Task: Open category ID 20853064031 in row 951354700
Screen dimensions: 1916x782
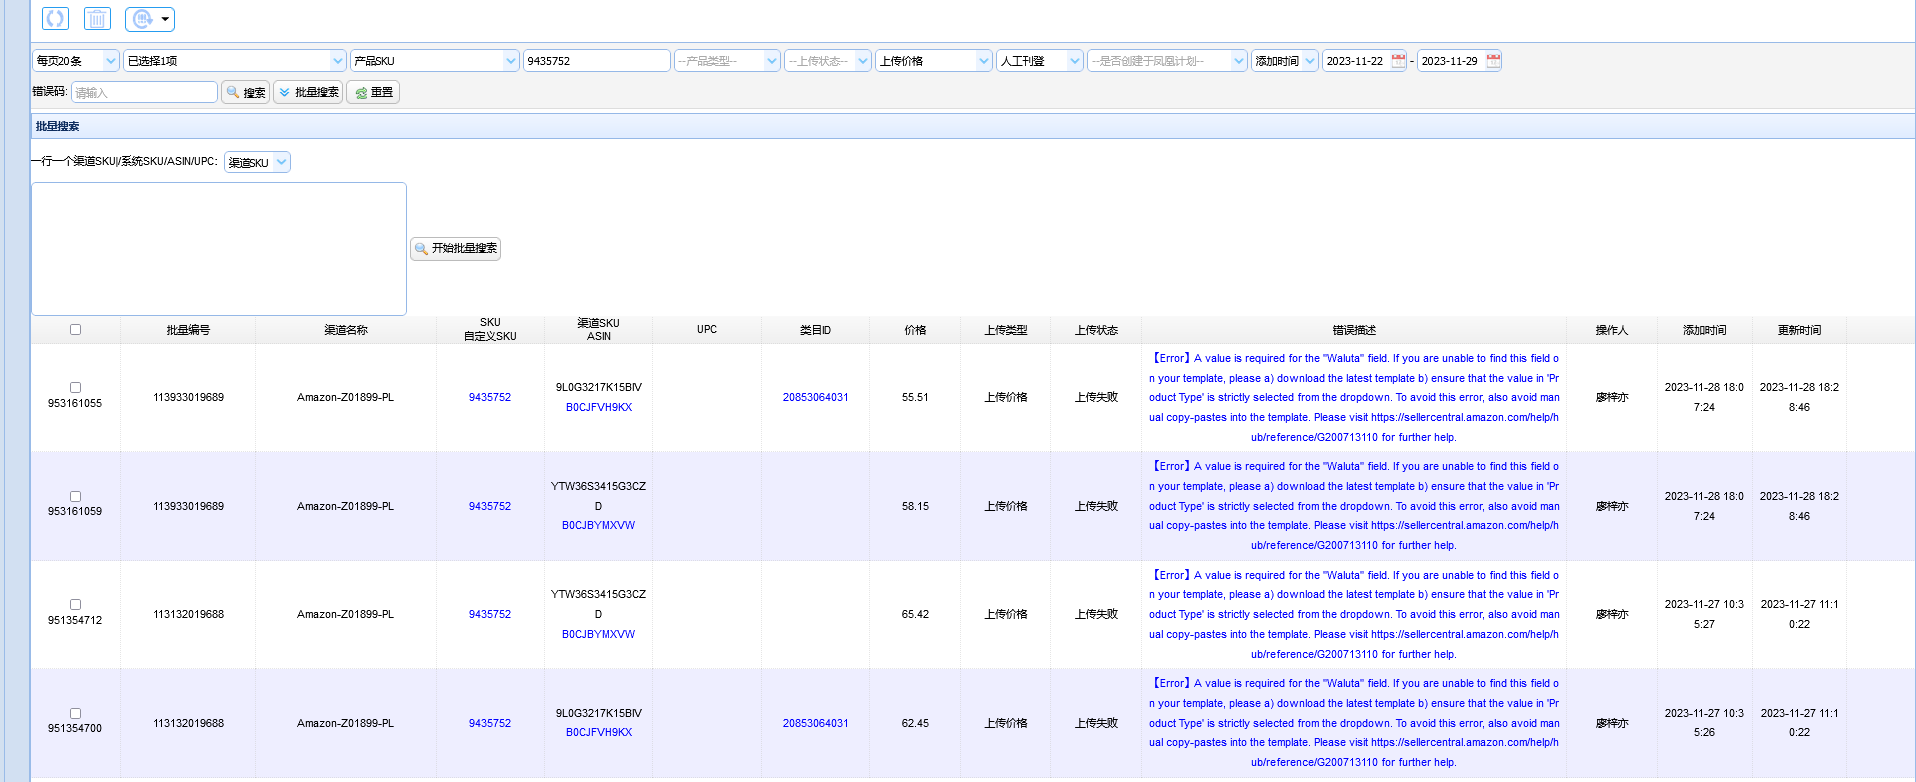Action: pos(816,723)
